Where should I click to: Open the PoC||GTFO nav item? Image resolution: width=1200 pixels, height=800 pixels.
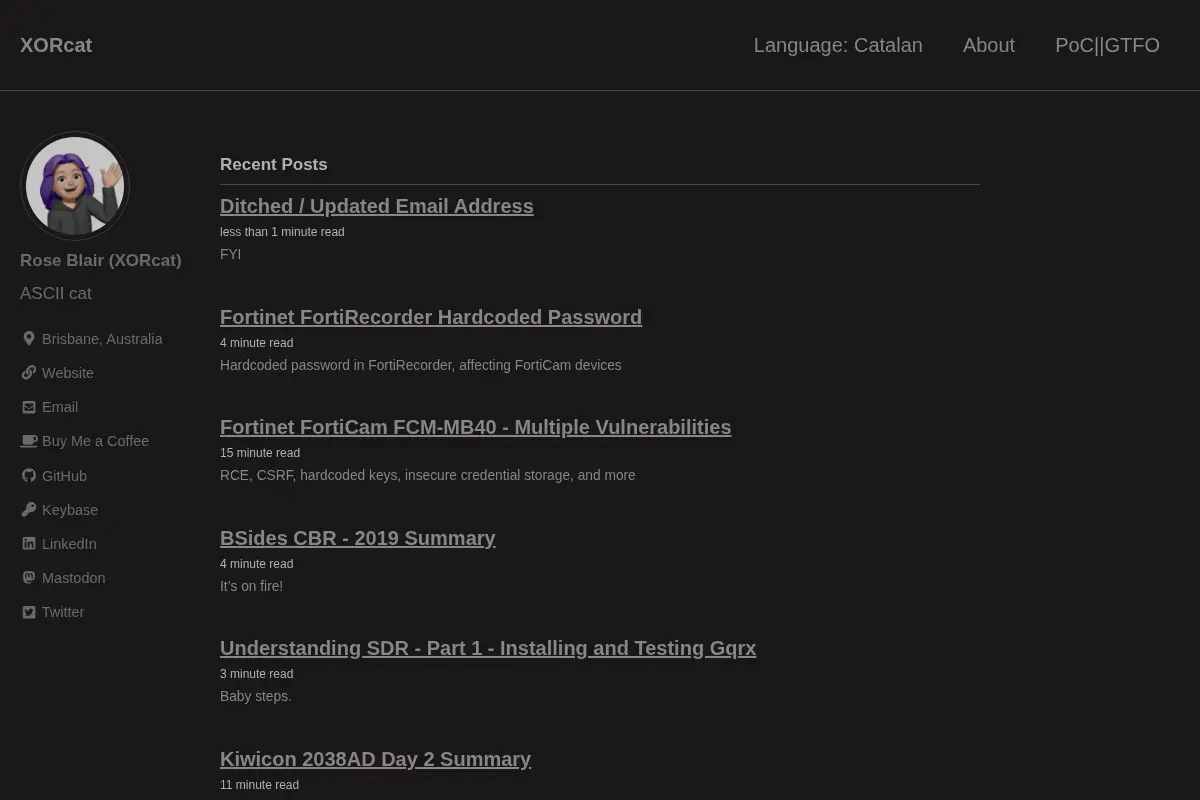coord(1107,45)
